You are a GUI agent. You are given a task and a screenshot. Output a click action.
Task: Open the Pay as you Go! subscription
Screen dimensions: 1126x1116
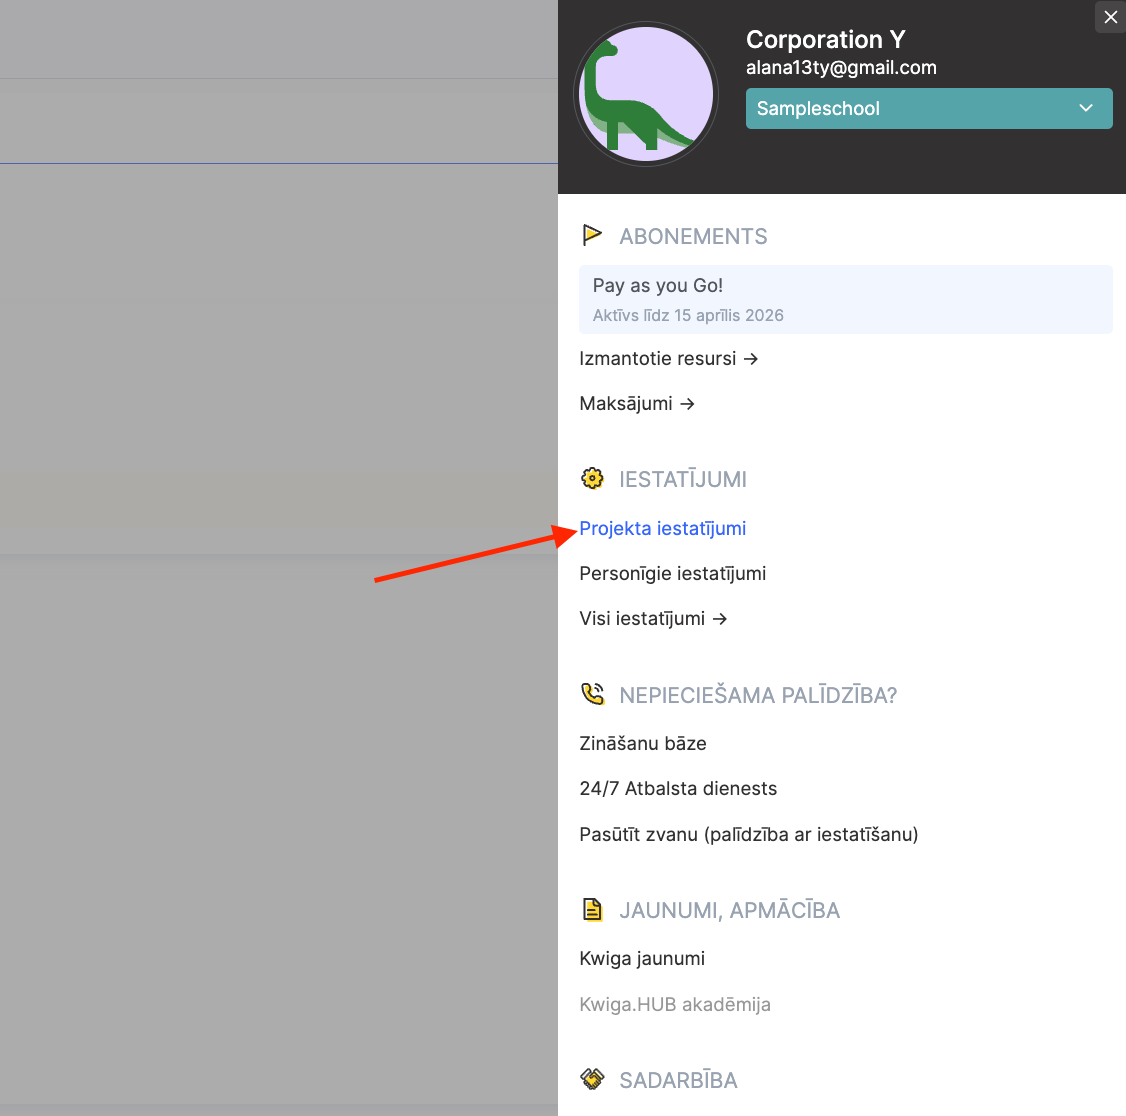click(x=845, y=299)
